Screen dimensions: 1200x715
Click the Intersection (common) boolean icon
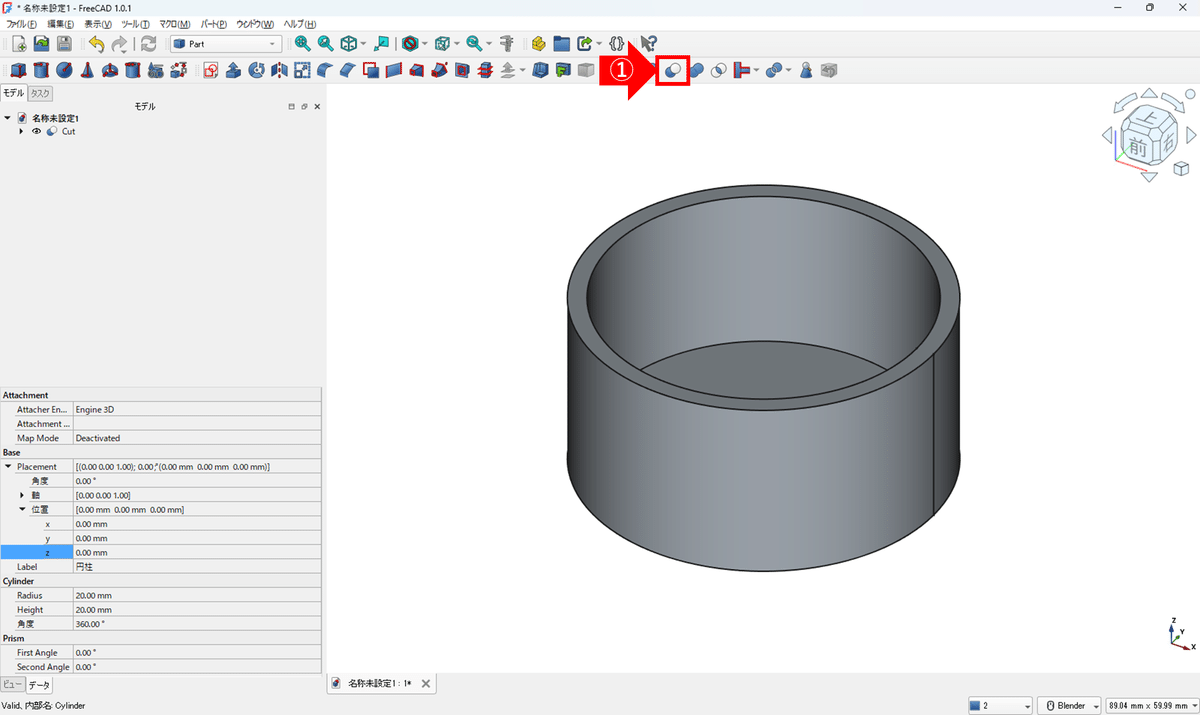(719, 70)
